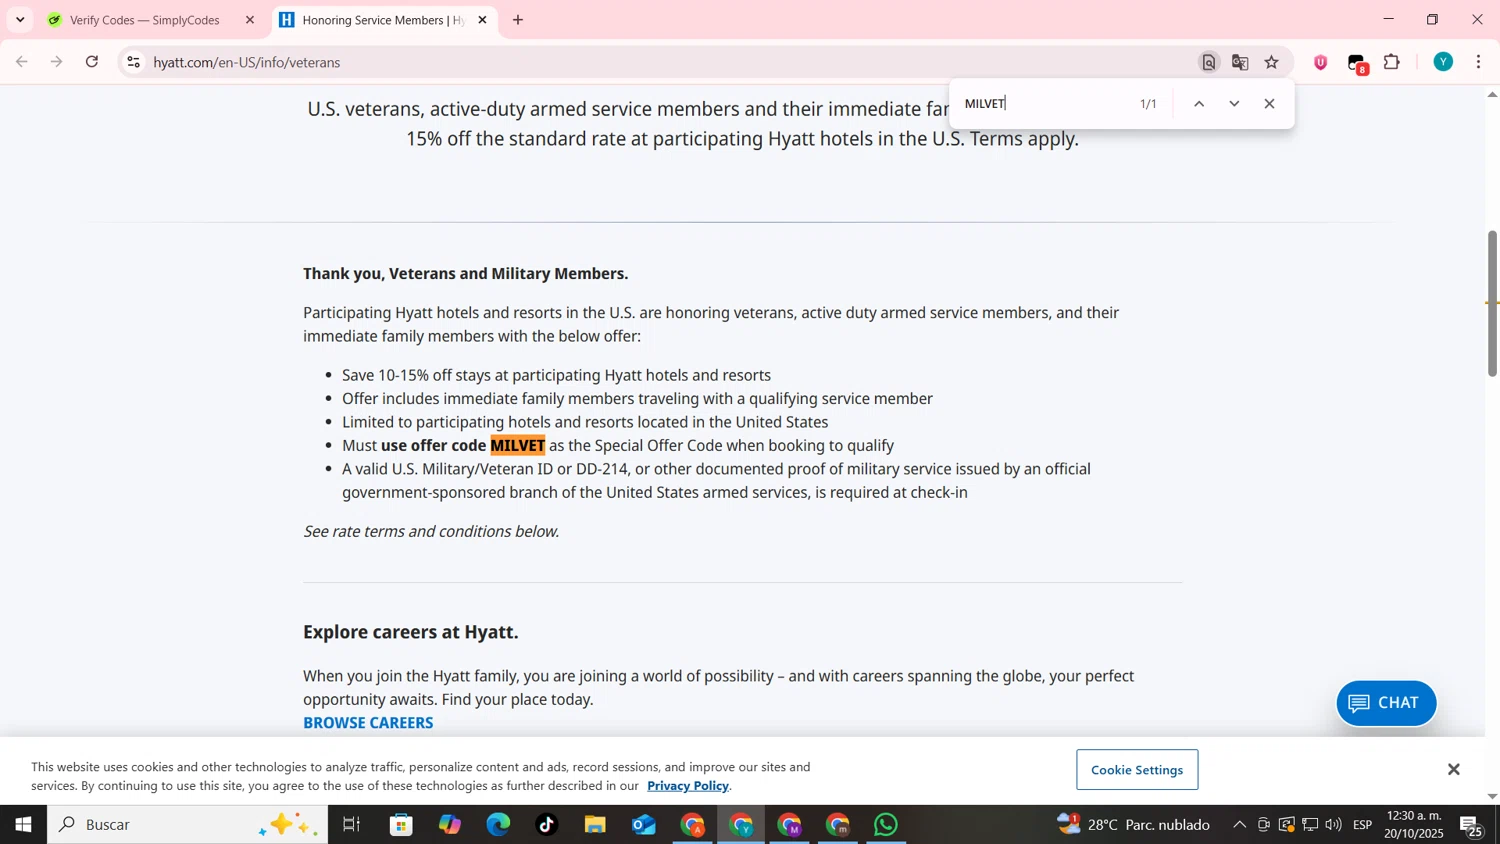Reload the Hyatt veterans page

click(92, 62)
